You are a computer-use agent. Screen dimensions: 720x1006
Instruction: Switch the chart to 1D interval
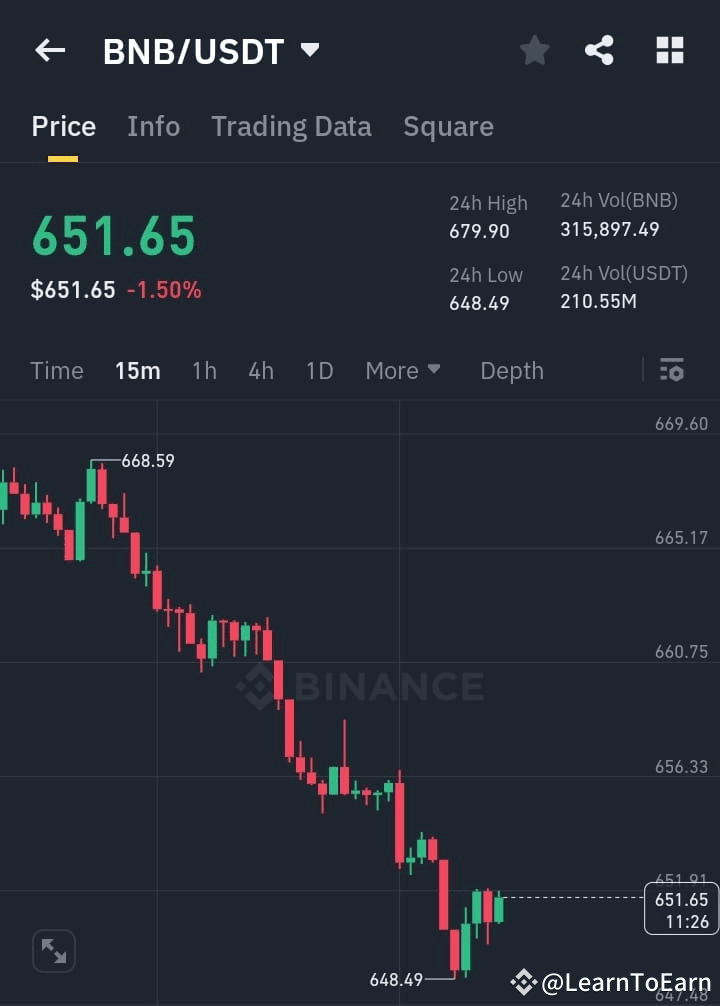[319, 370]
